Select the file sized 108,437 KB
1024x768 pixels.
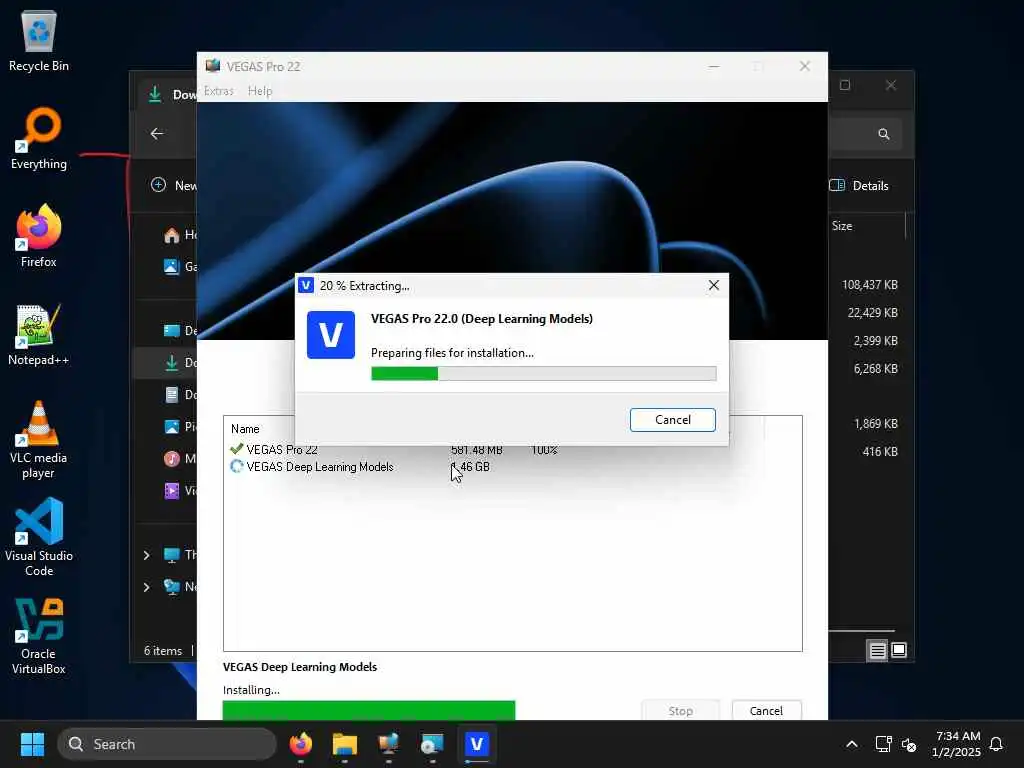(870, 285)
